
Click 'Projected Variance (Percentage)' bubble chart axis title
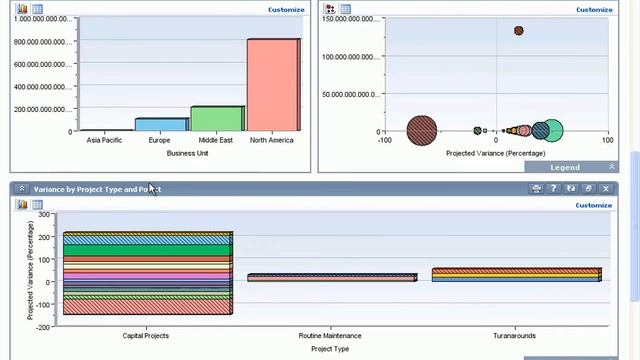tap(496, 153)
